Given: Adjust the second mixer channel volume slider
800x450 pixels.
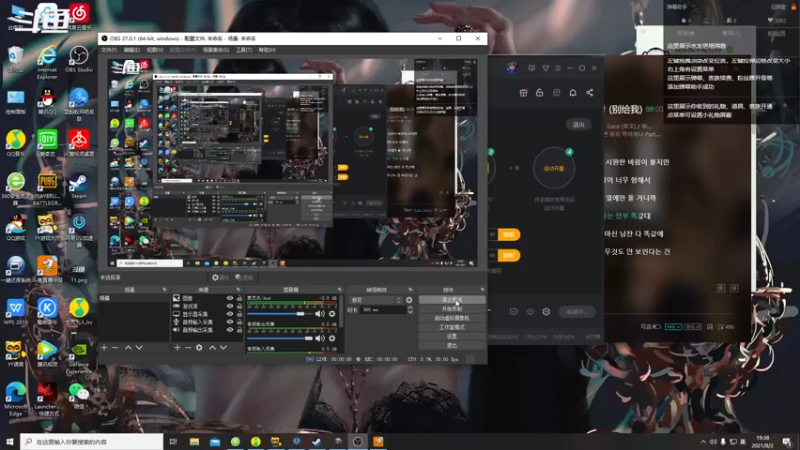Looking at the screenshot, I should [x=280, y=338].
